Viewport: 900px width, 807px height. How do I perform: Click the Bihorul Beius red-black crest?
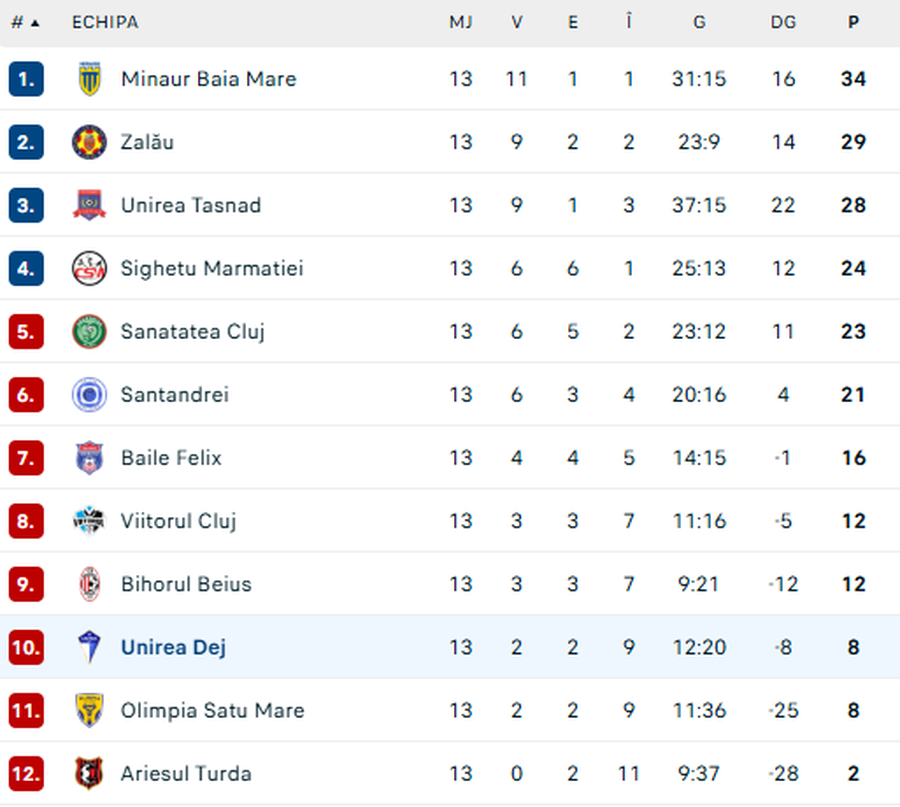click(x=90, y=584)
